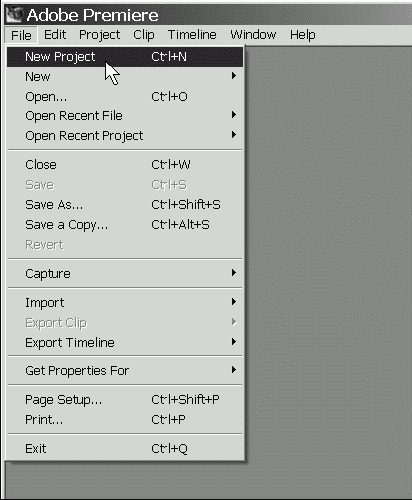Open Get Properties For submenu

point(125,371)
